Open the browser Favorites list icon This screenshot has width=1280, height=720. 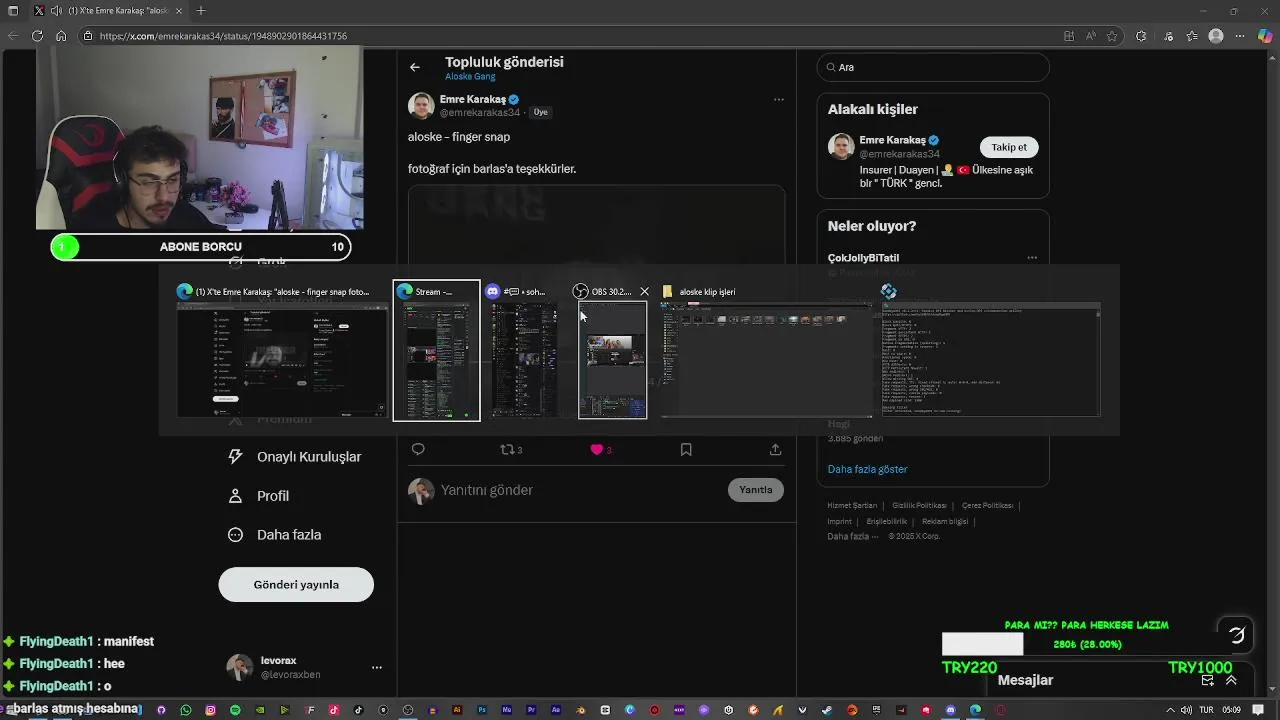click(1192, 36)
